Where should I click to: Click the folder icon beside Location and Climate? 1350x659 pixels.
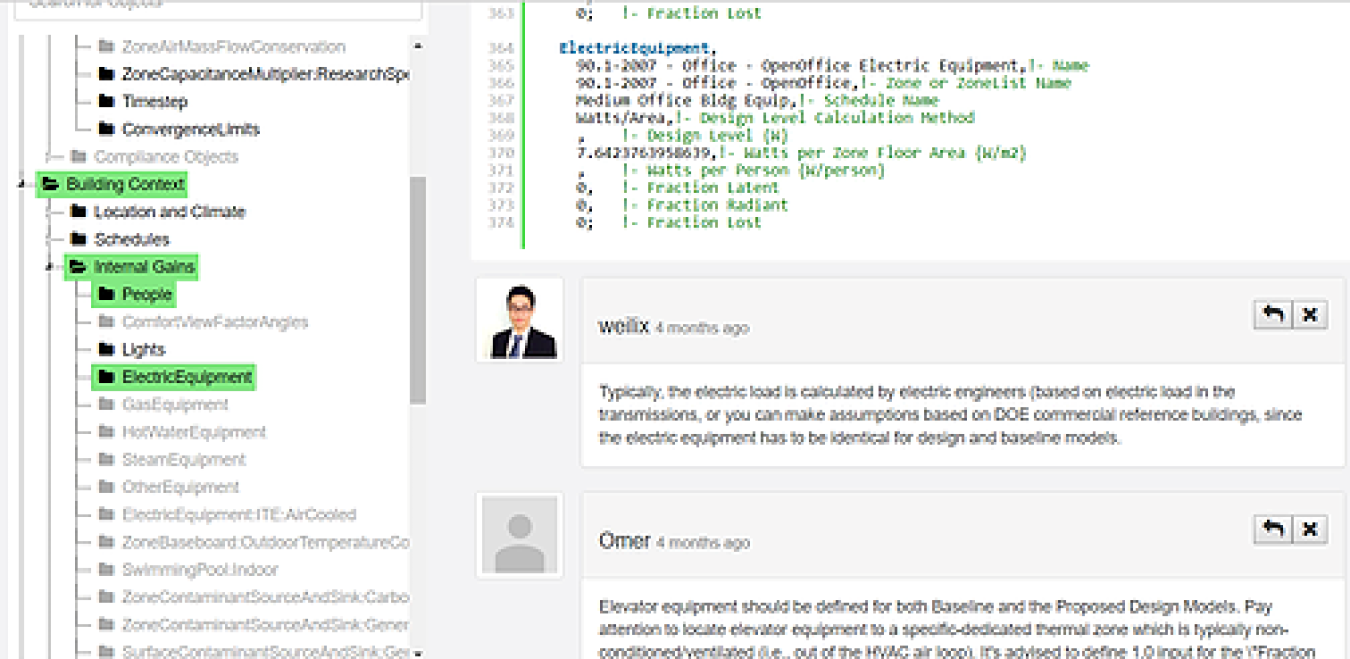(79, 211)
